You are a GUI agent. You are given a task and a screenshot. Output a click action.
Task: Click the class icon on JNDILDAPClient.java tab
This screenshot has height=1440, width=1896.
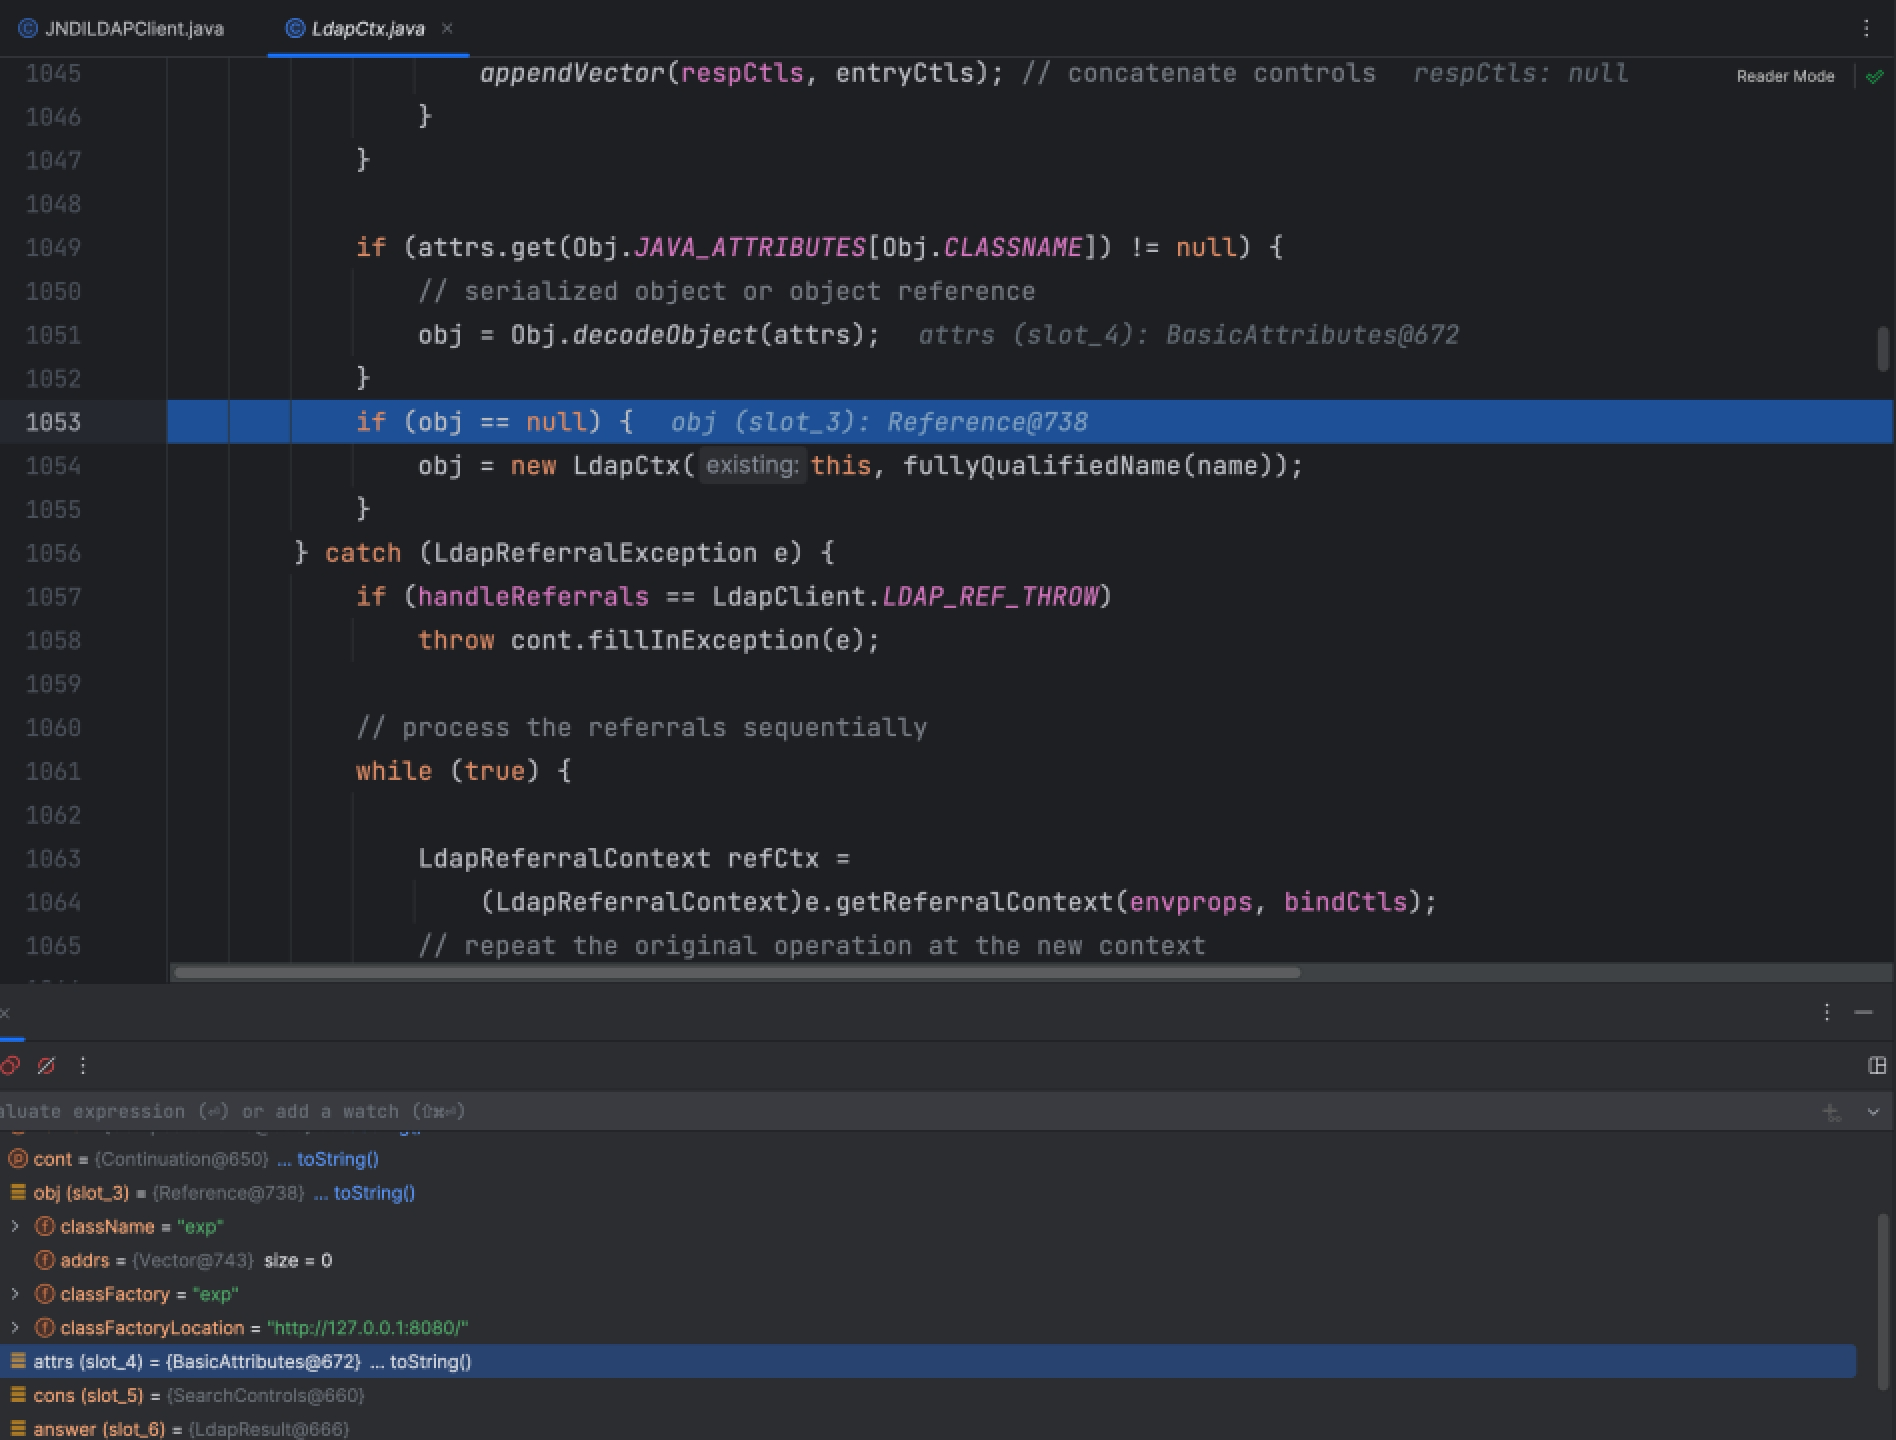tap(28, 28)
